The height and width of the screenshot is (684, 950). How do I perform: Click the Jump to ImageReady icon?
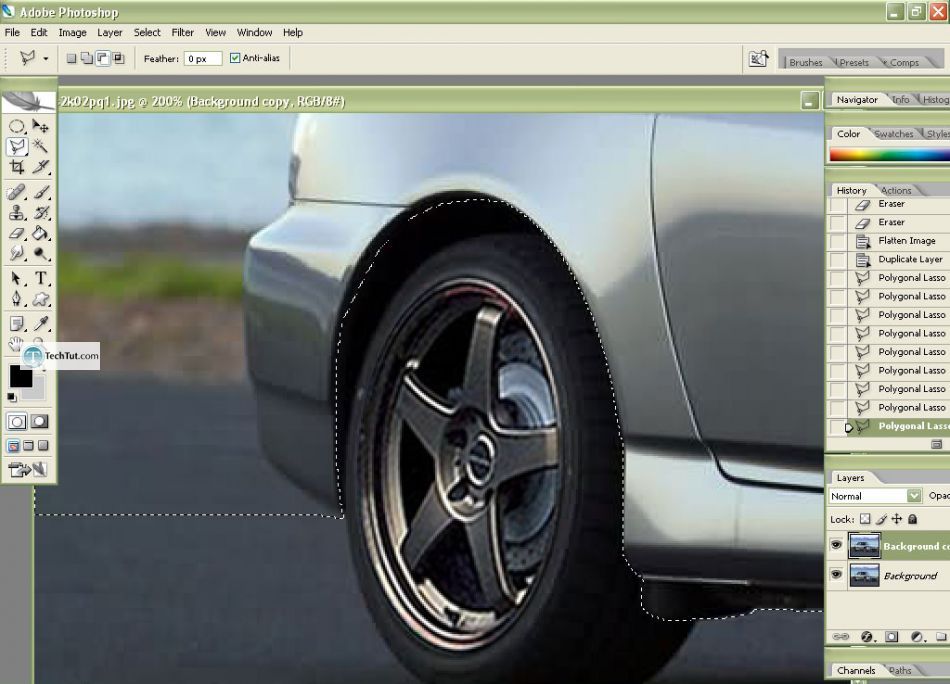(x=27, y=469)
